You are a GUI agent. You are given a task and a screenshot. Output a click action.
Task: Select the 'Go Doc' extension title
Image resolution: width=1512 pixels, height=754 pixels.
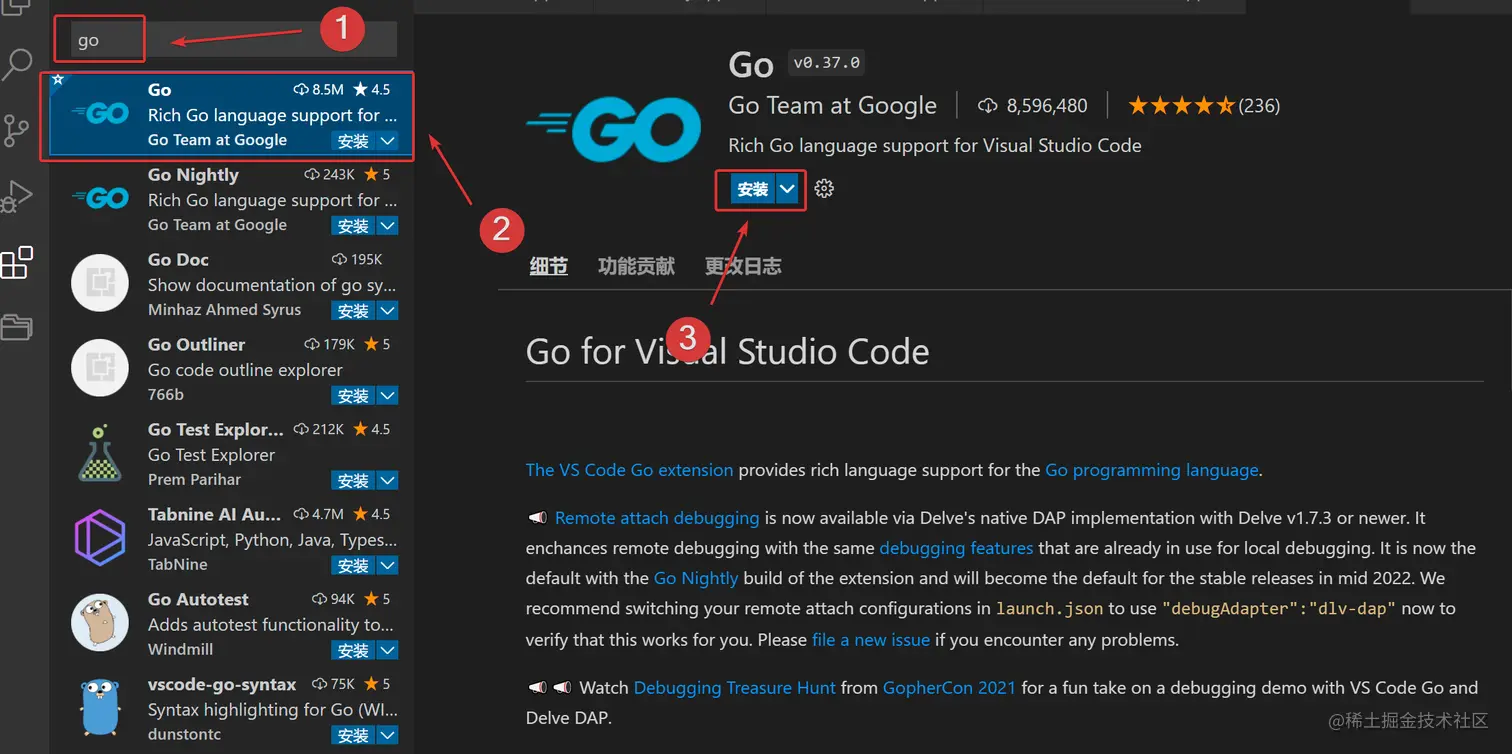pyautogui.click(x=178, y=260)
